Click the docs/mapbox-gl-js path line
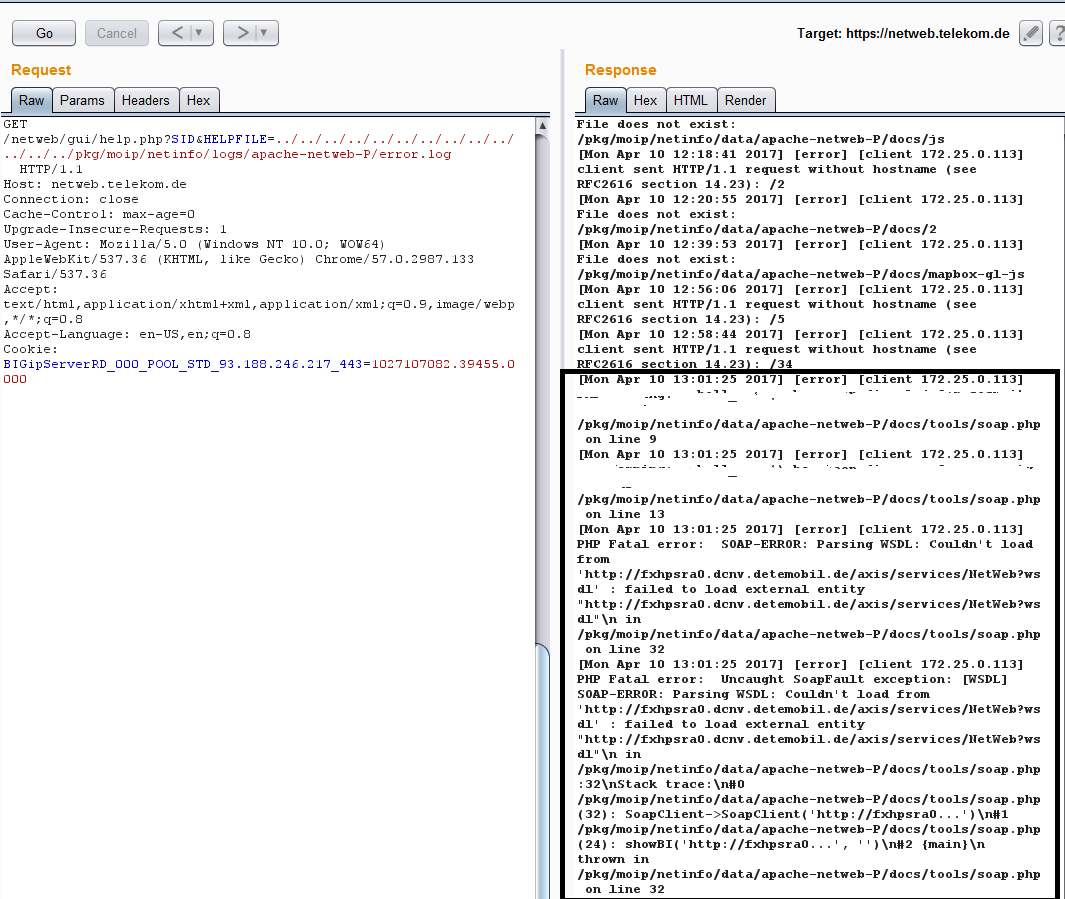 801,274
